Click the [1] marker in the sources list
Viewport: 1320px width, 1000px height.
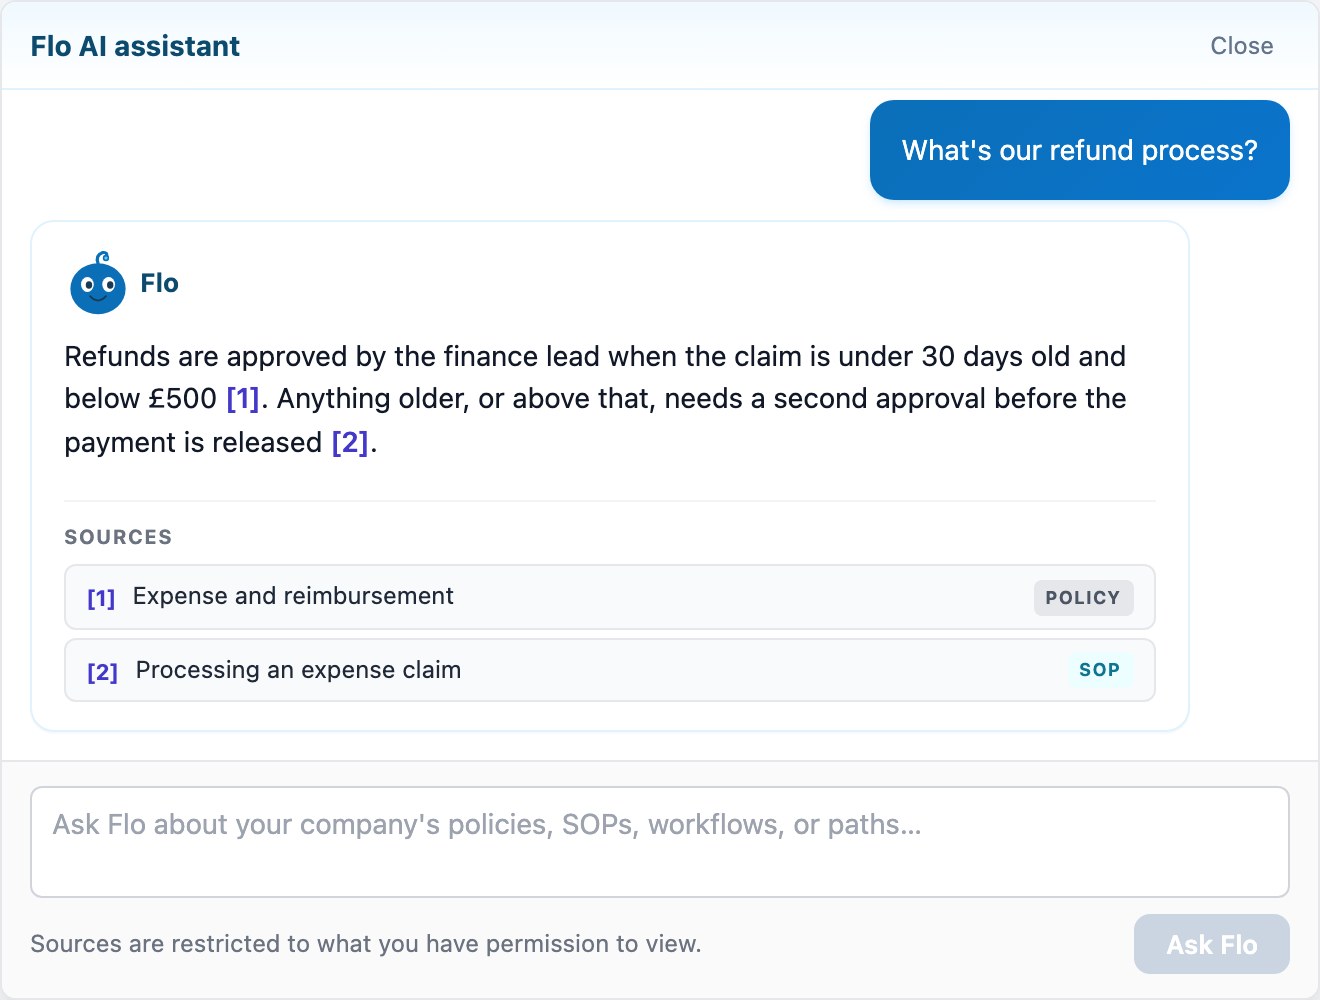101,598
